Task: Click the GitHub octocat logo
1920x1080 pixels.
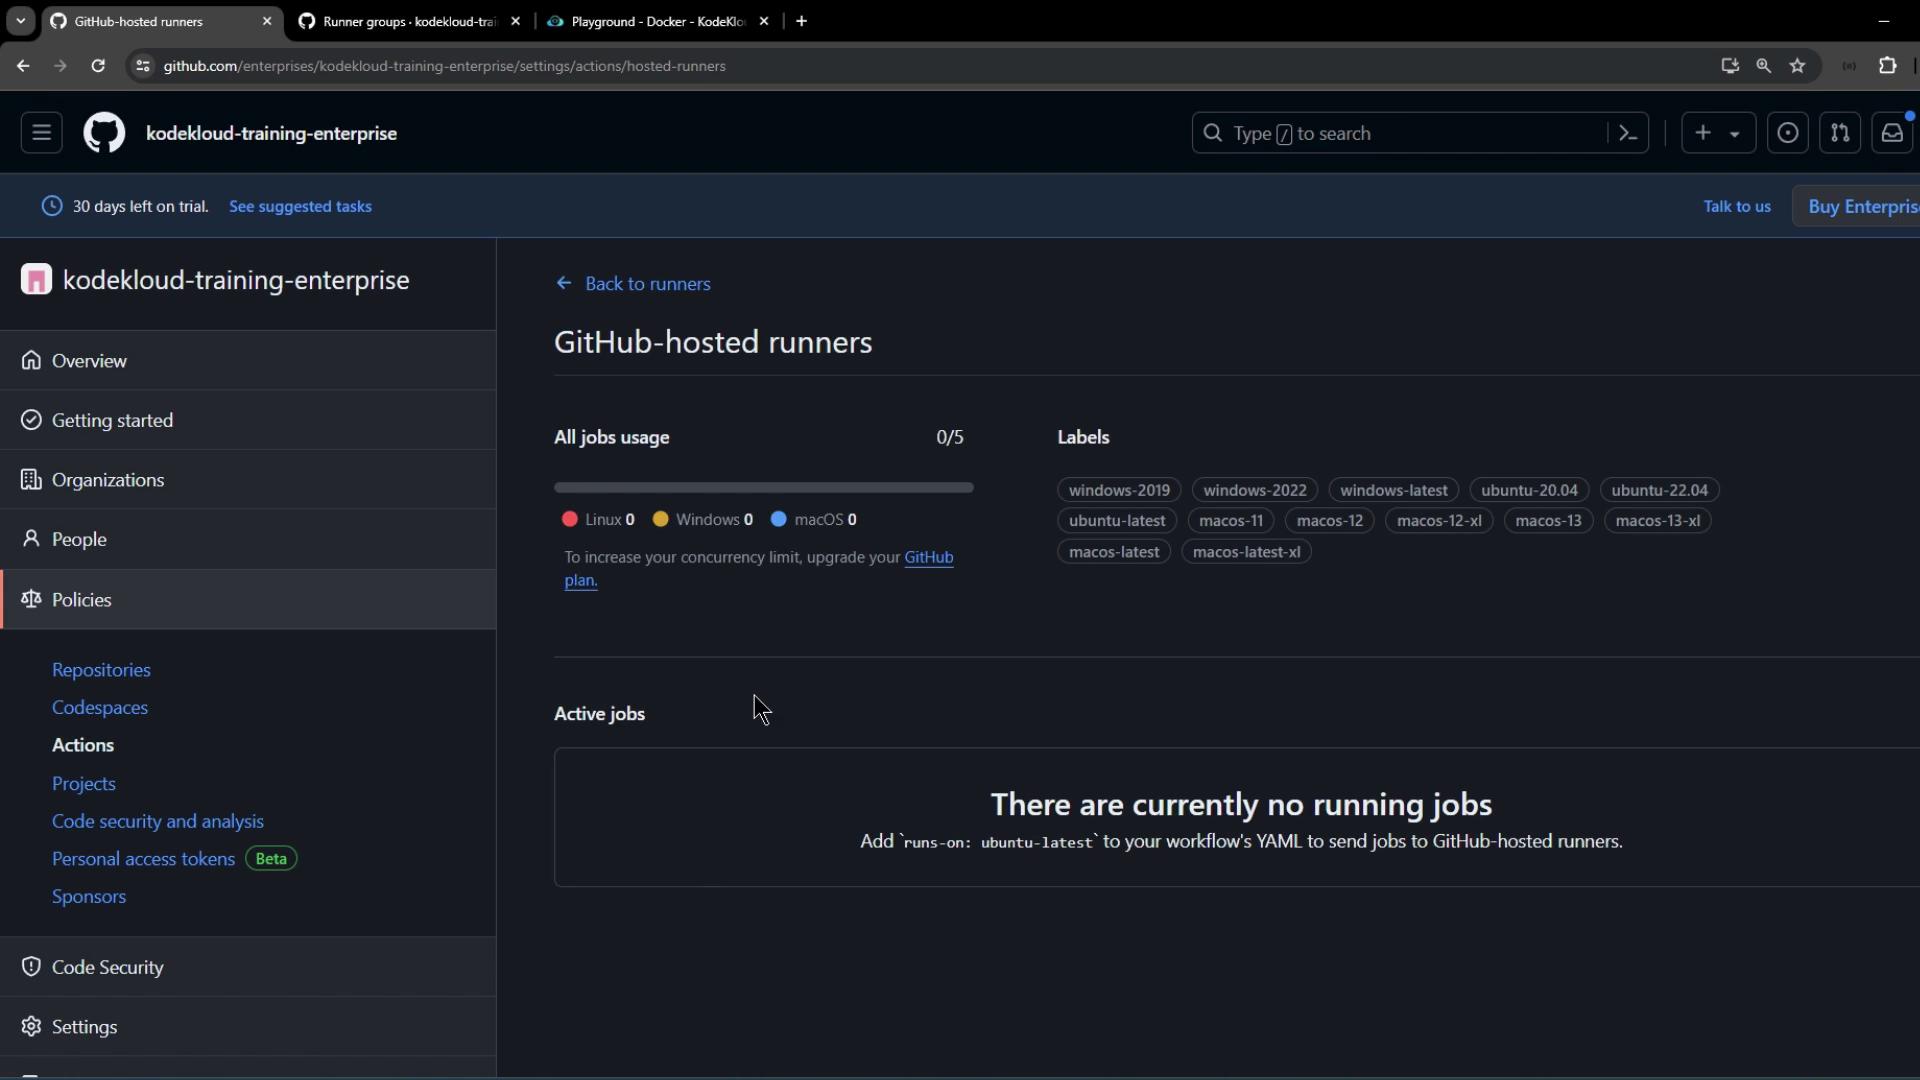Action: point(104,133)
